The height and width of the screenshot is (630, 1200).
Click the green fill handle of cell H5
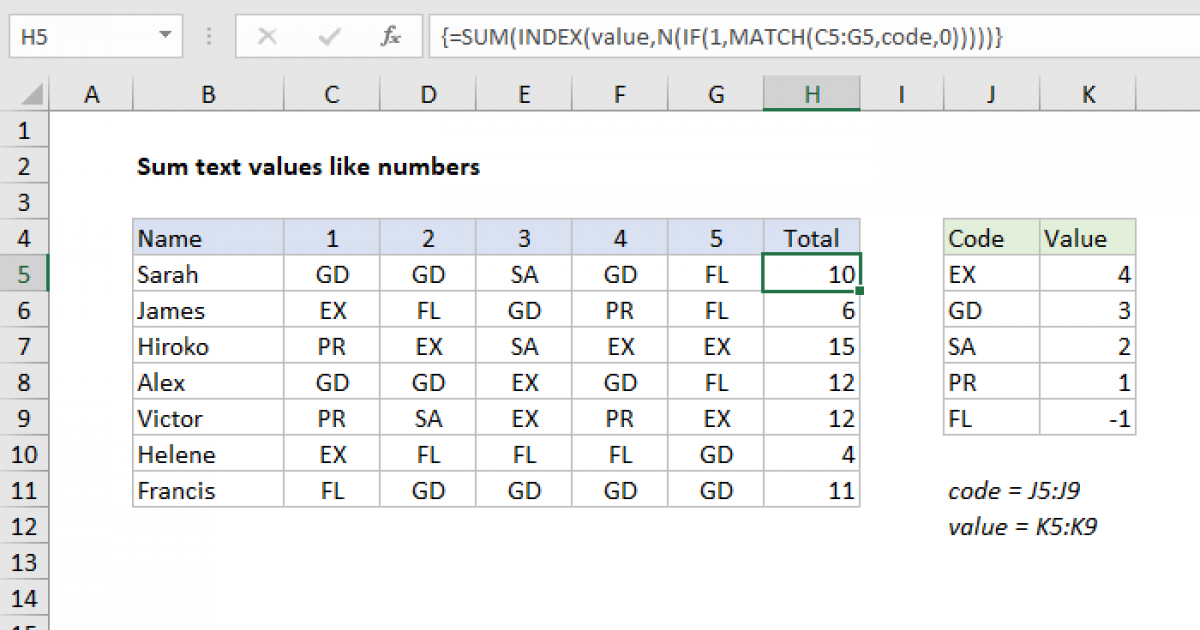point(858,288)
